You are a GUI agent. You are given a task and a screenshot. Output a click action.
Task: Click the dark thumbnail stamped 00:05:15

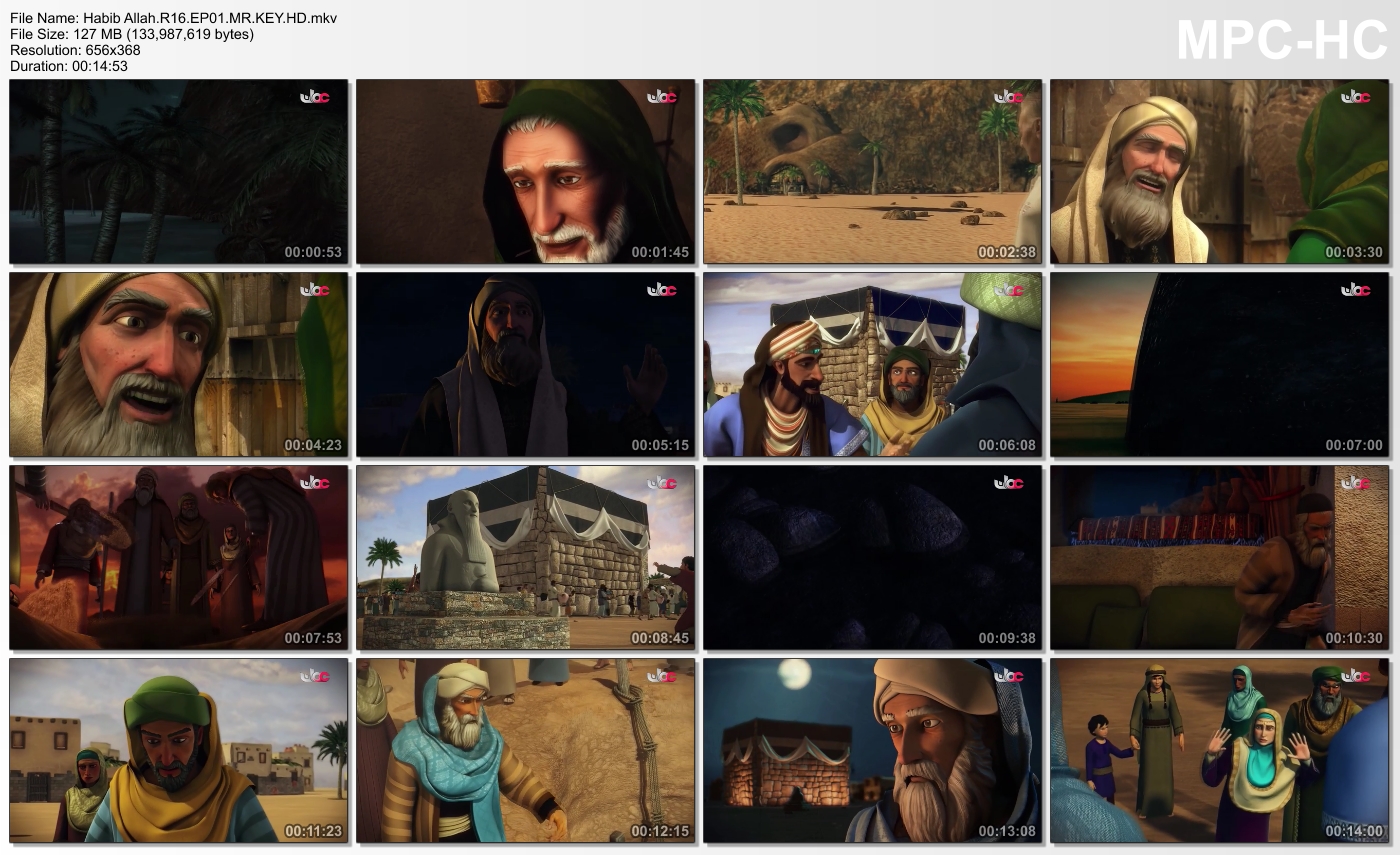pyautogui.click(x=526, y=365)
